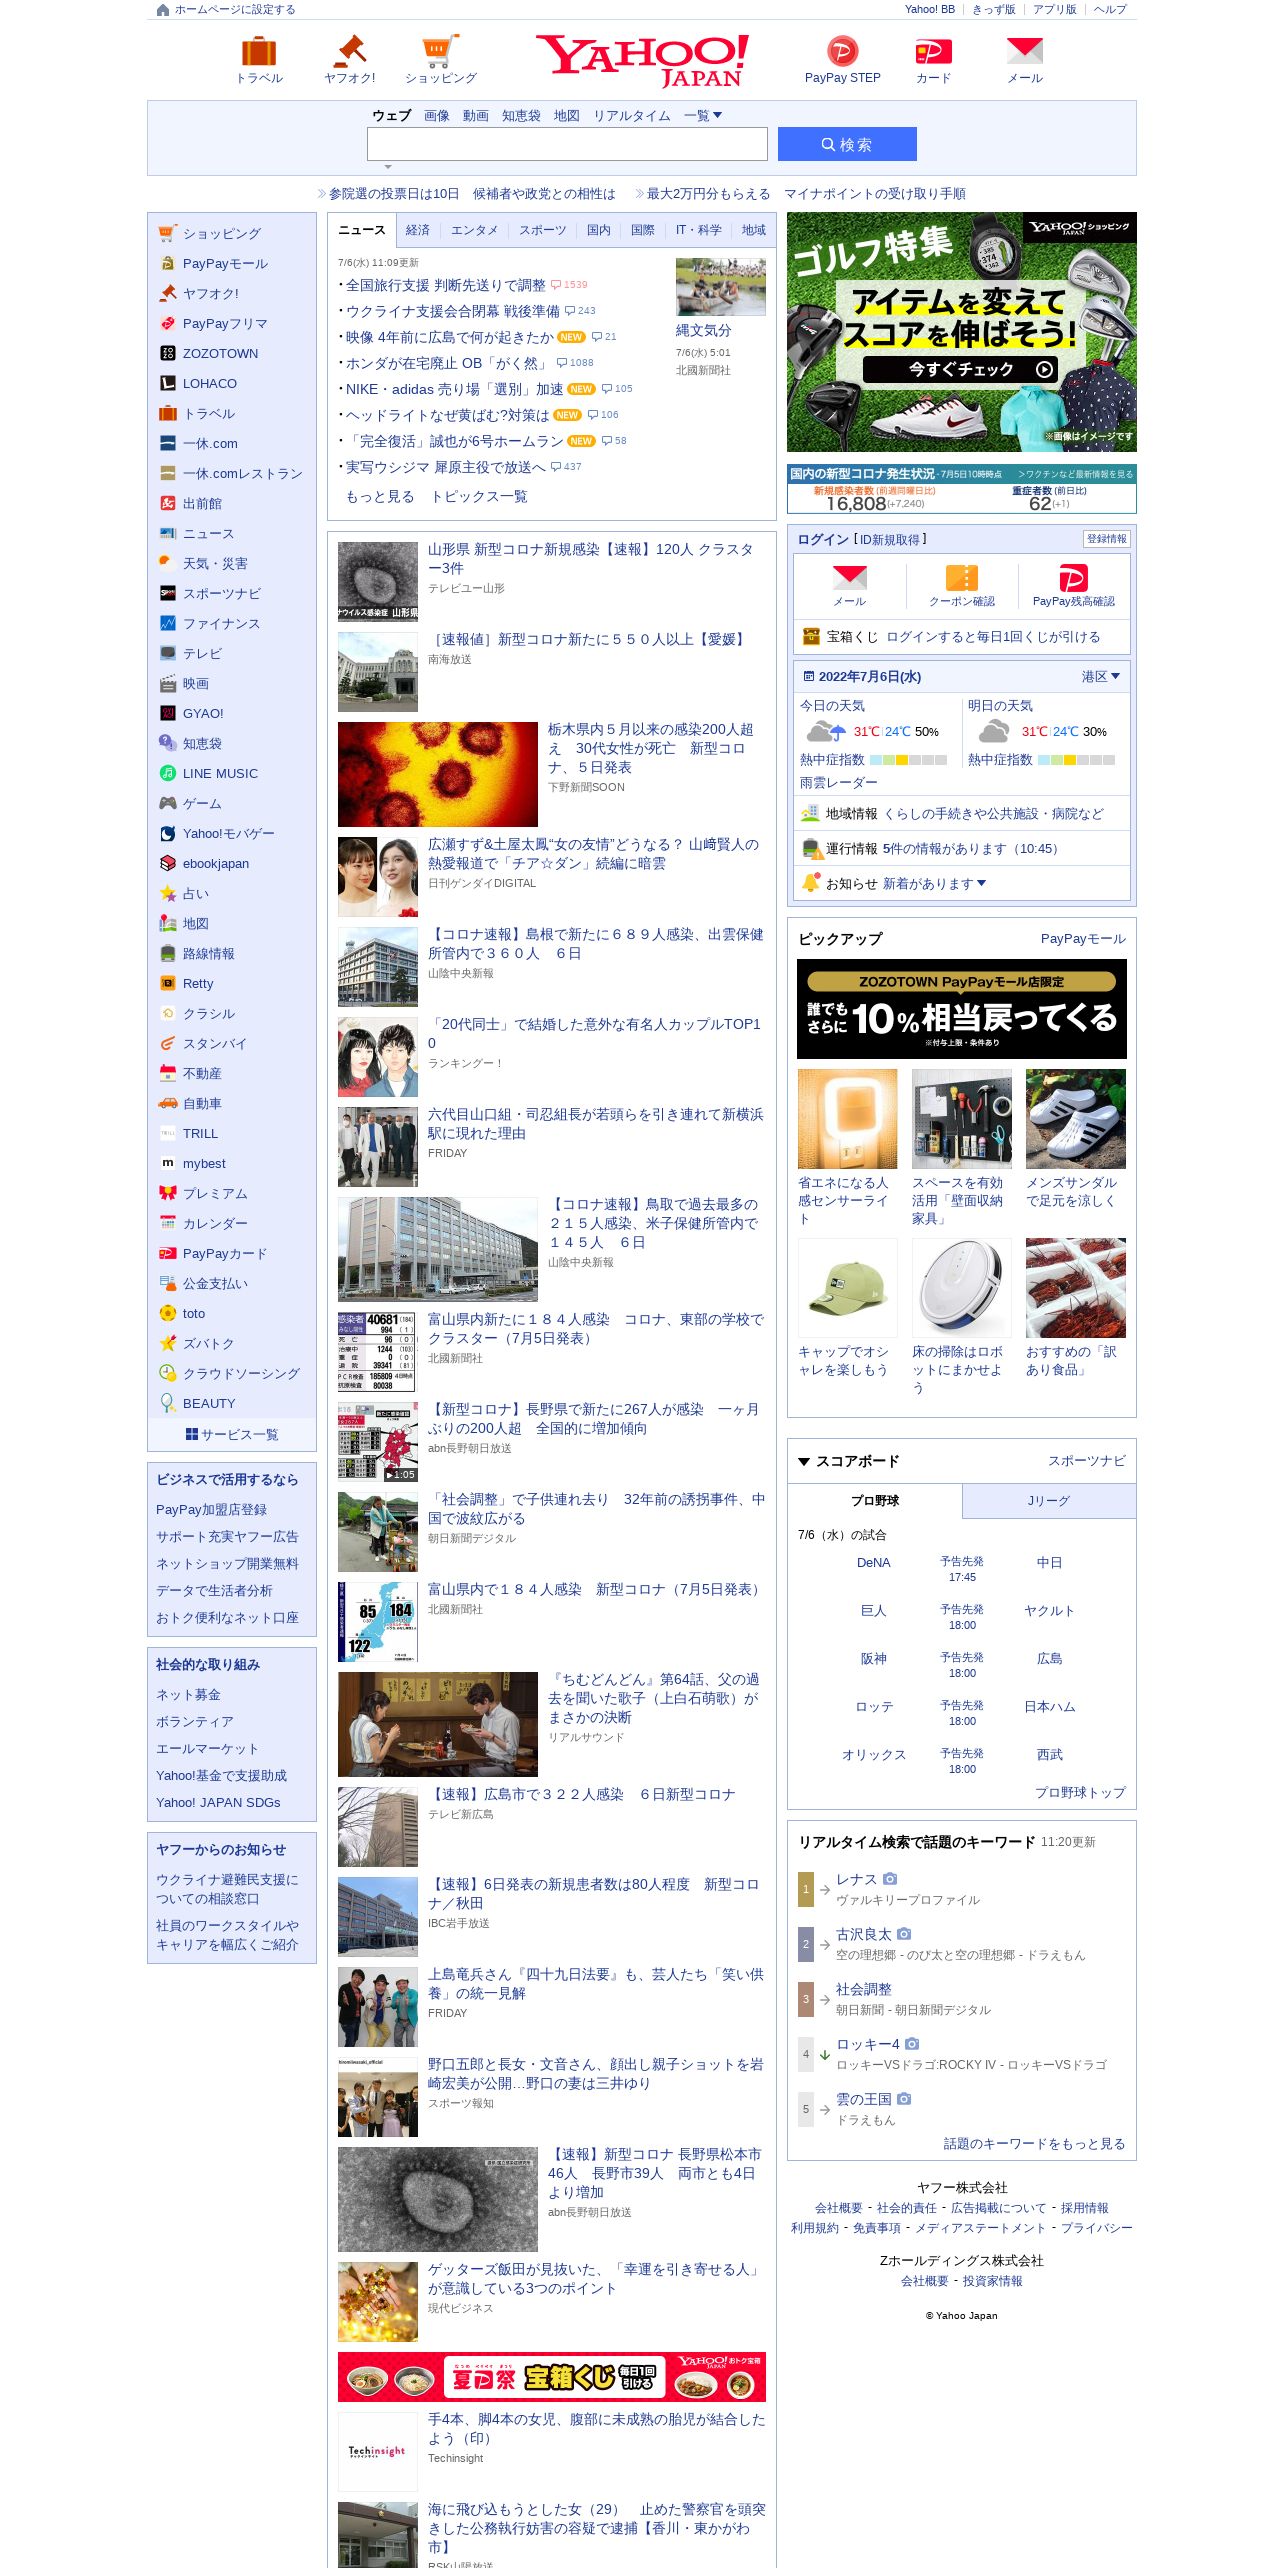This screenshot has width=1284, height=2568.
Task: Open 路線情報 in the sidebar
Action: (208, 953)
